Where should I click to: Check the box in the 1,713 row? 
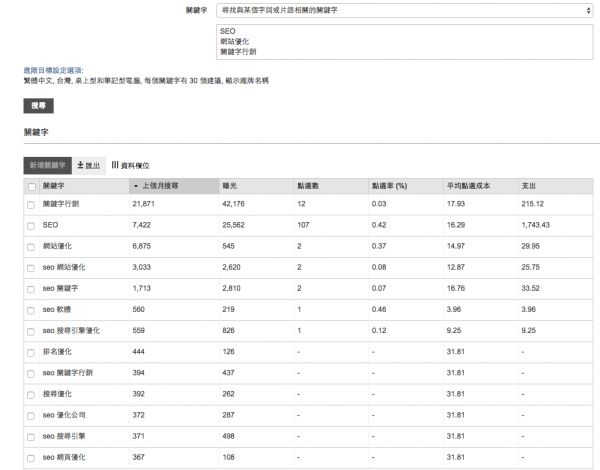click(x=31, y=289)
